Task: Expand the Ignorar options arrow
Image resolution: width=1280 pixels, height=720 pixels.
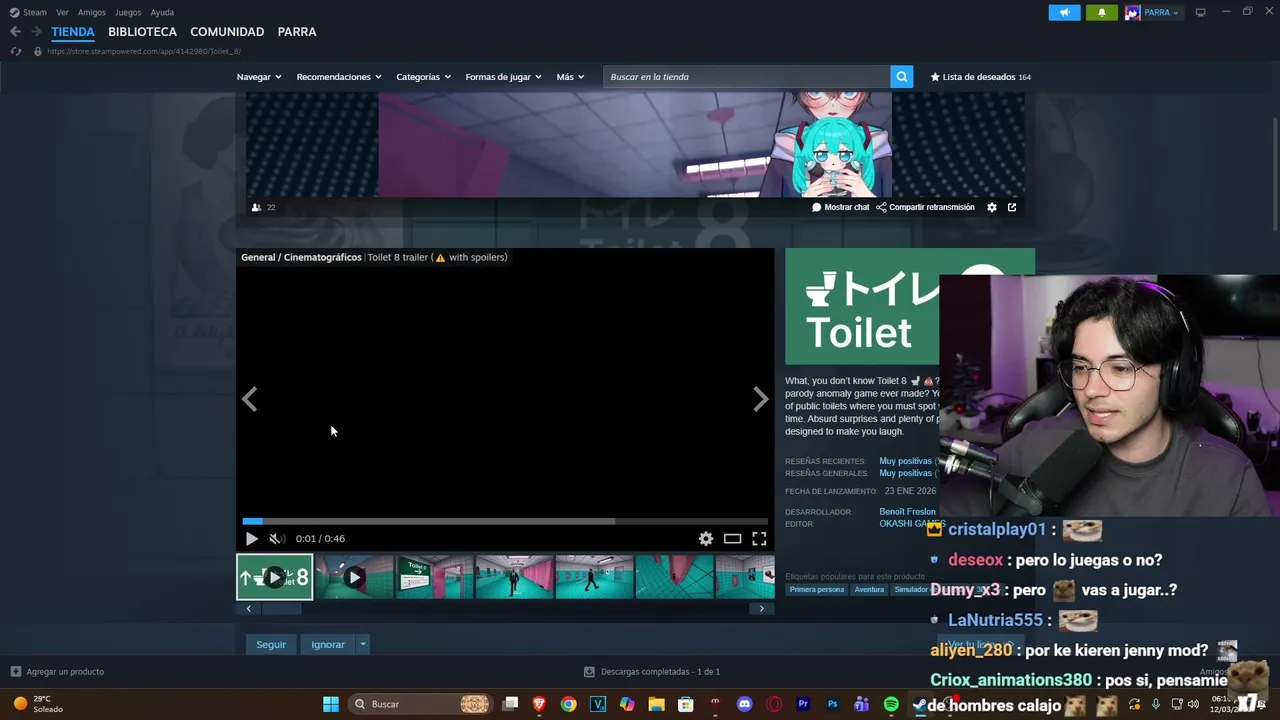Action: tap(363, 644)
